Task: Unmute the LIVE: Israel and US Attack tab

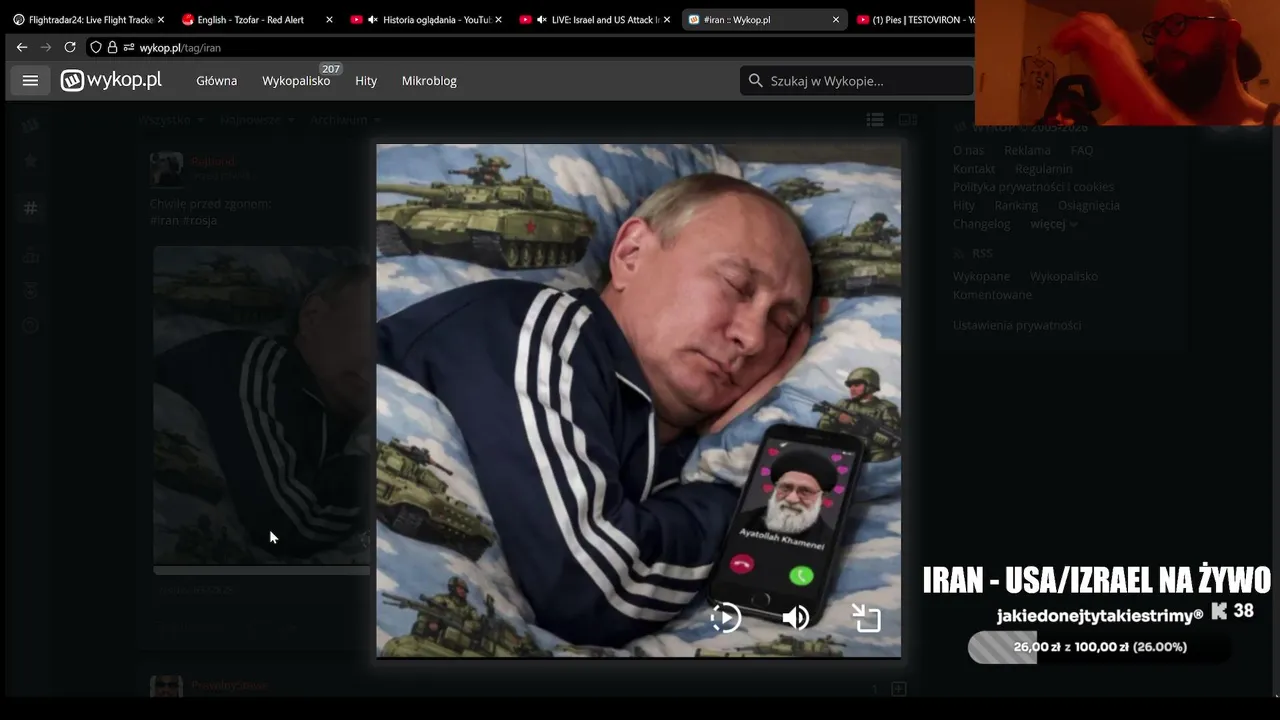Action: (x=542, y=19)
